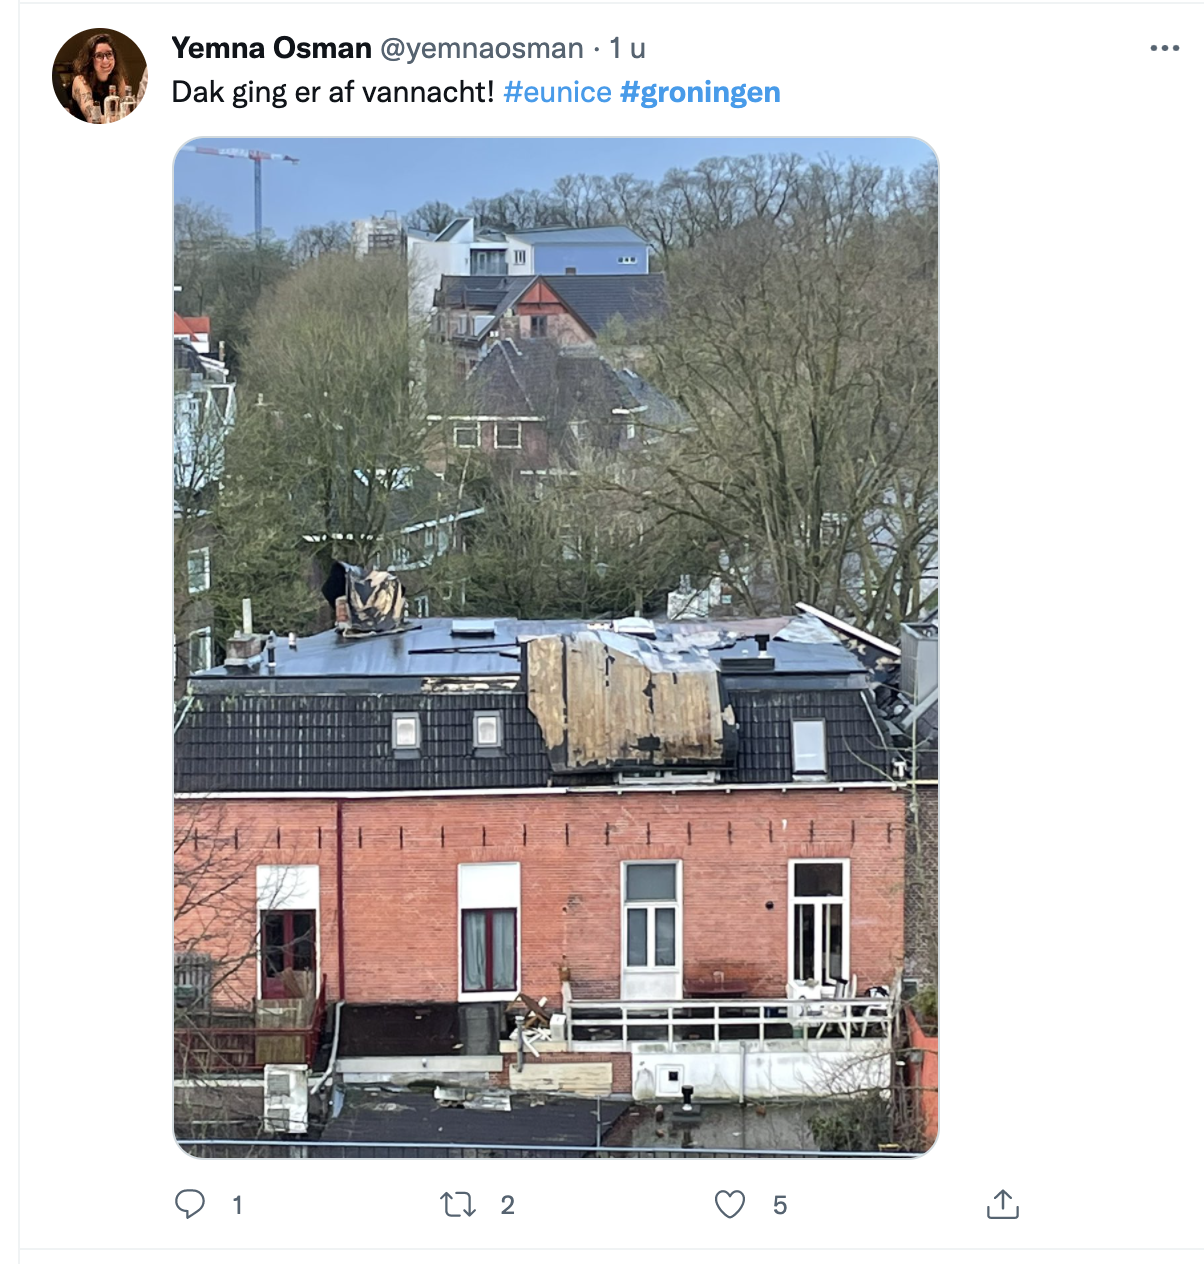The image size is (1204, 1264).
Task: Click the @yemnaosman handle
Action: pos(481,48)
